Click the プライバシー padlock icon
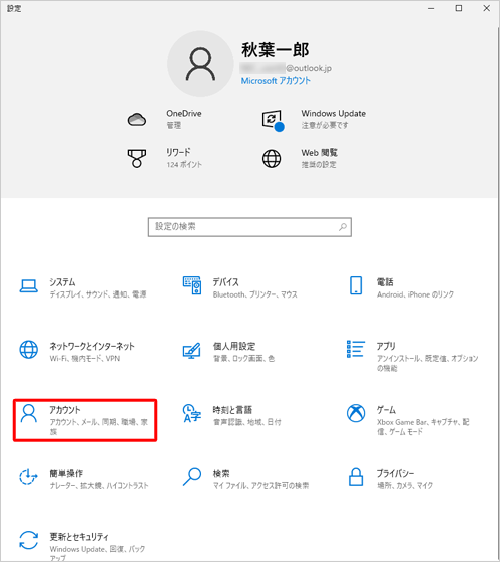The image size is (500, 562). point(356,477)
